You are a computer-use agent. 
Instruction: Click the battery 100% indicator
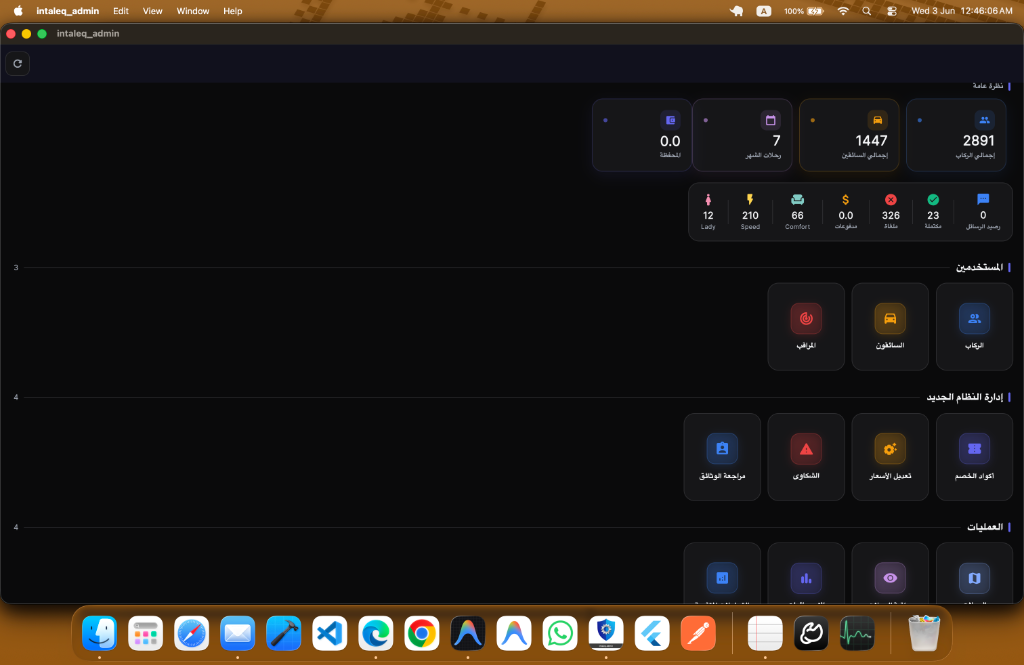[803, 11]
